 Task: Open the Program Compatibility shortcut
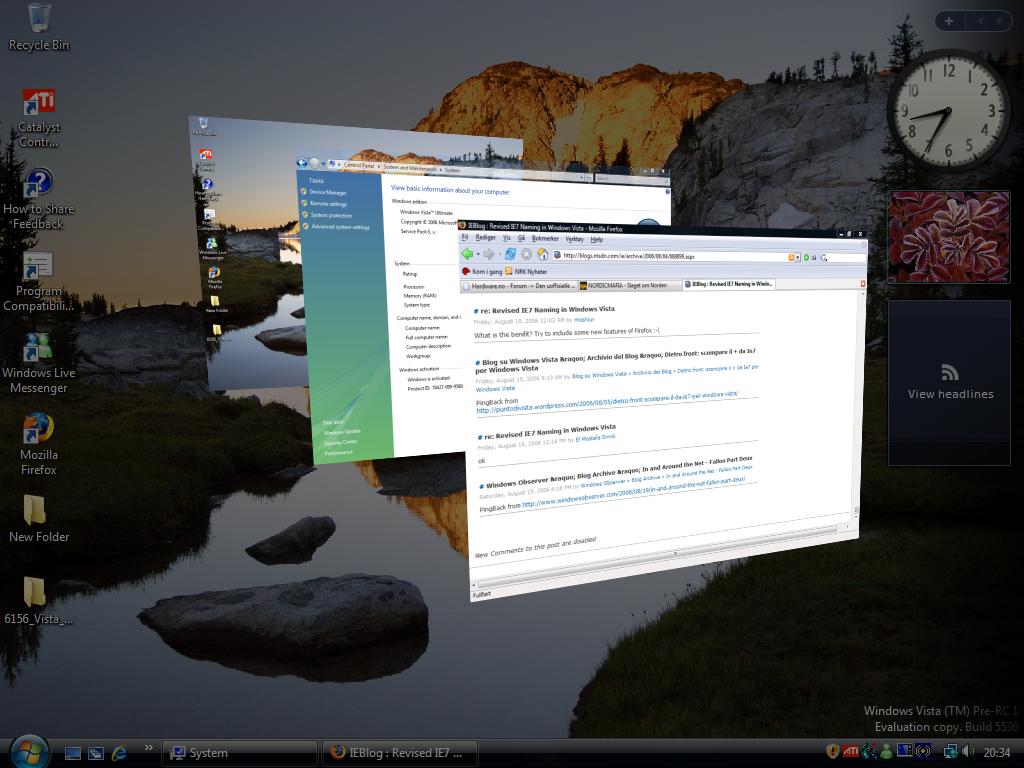(39, 282)
